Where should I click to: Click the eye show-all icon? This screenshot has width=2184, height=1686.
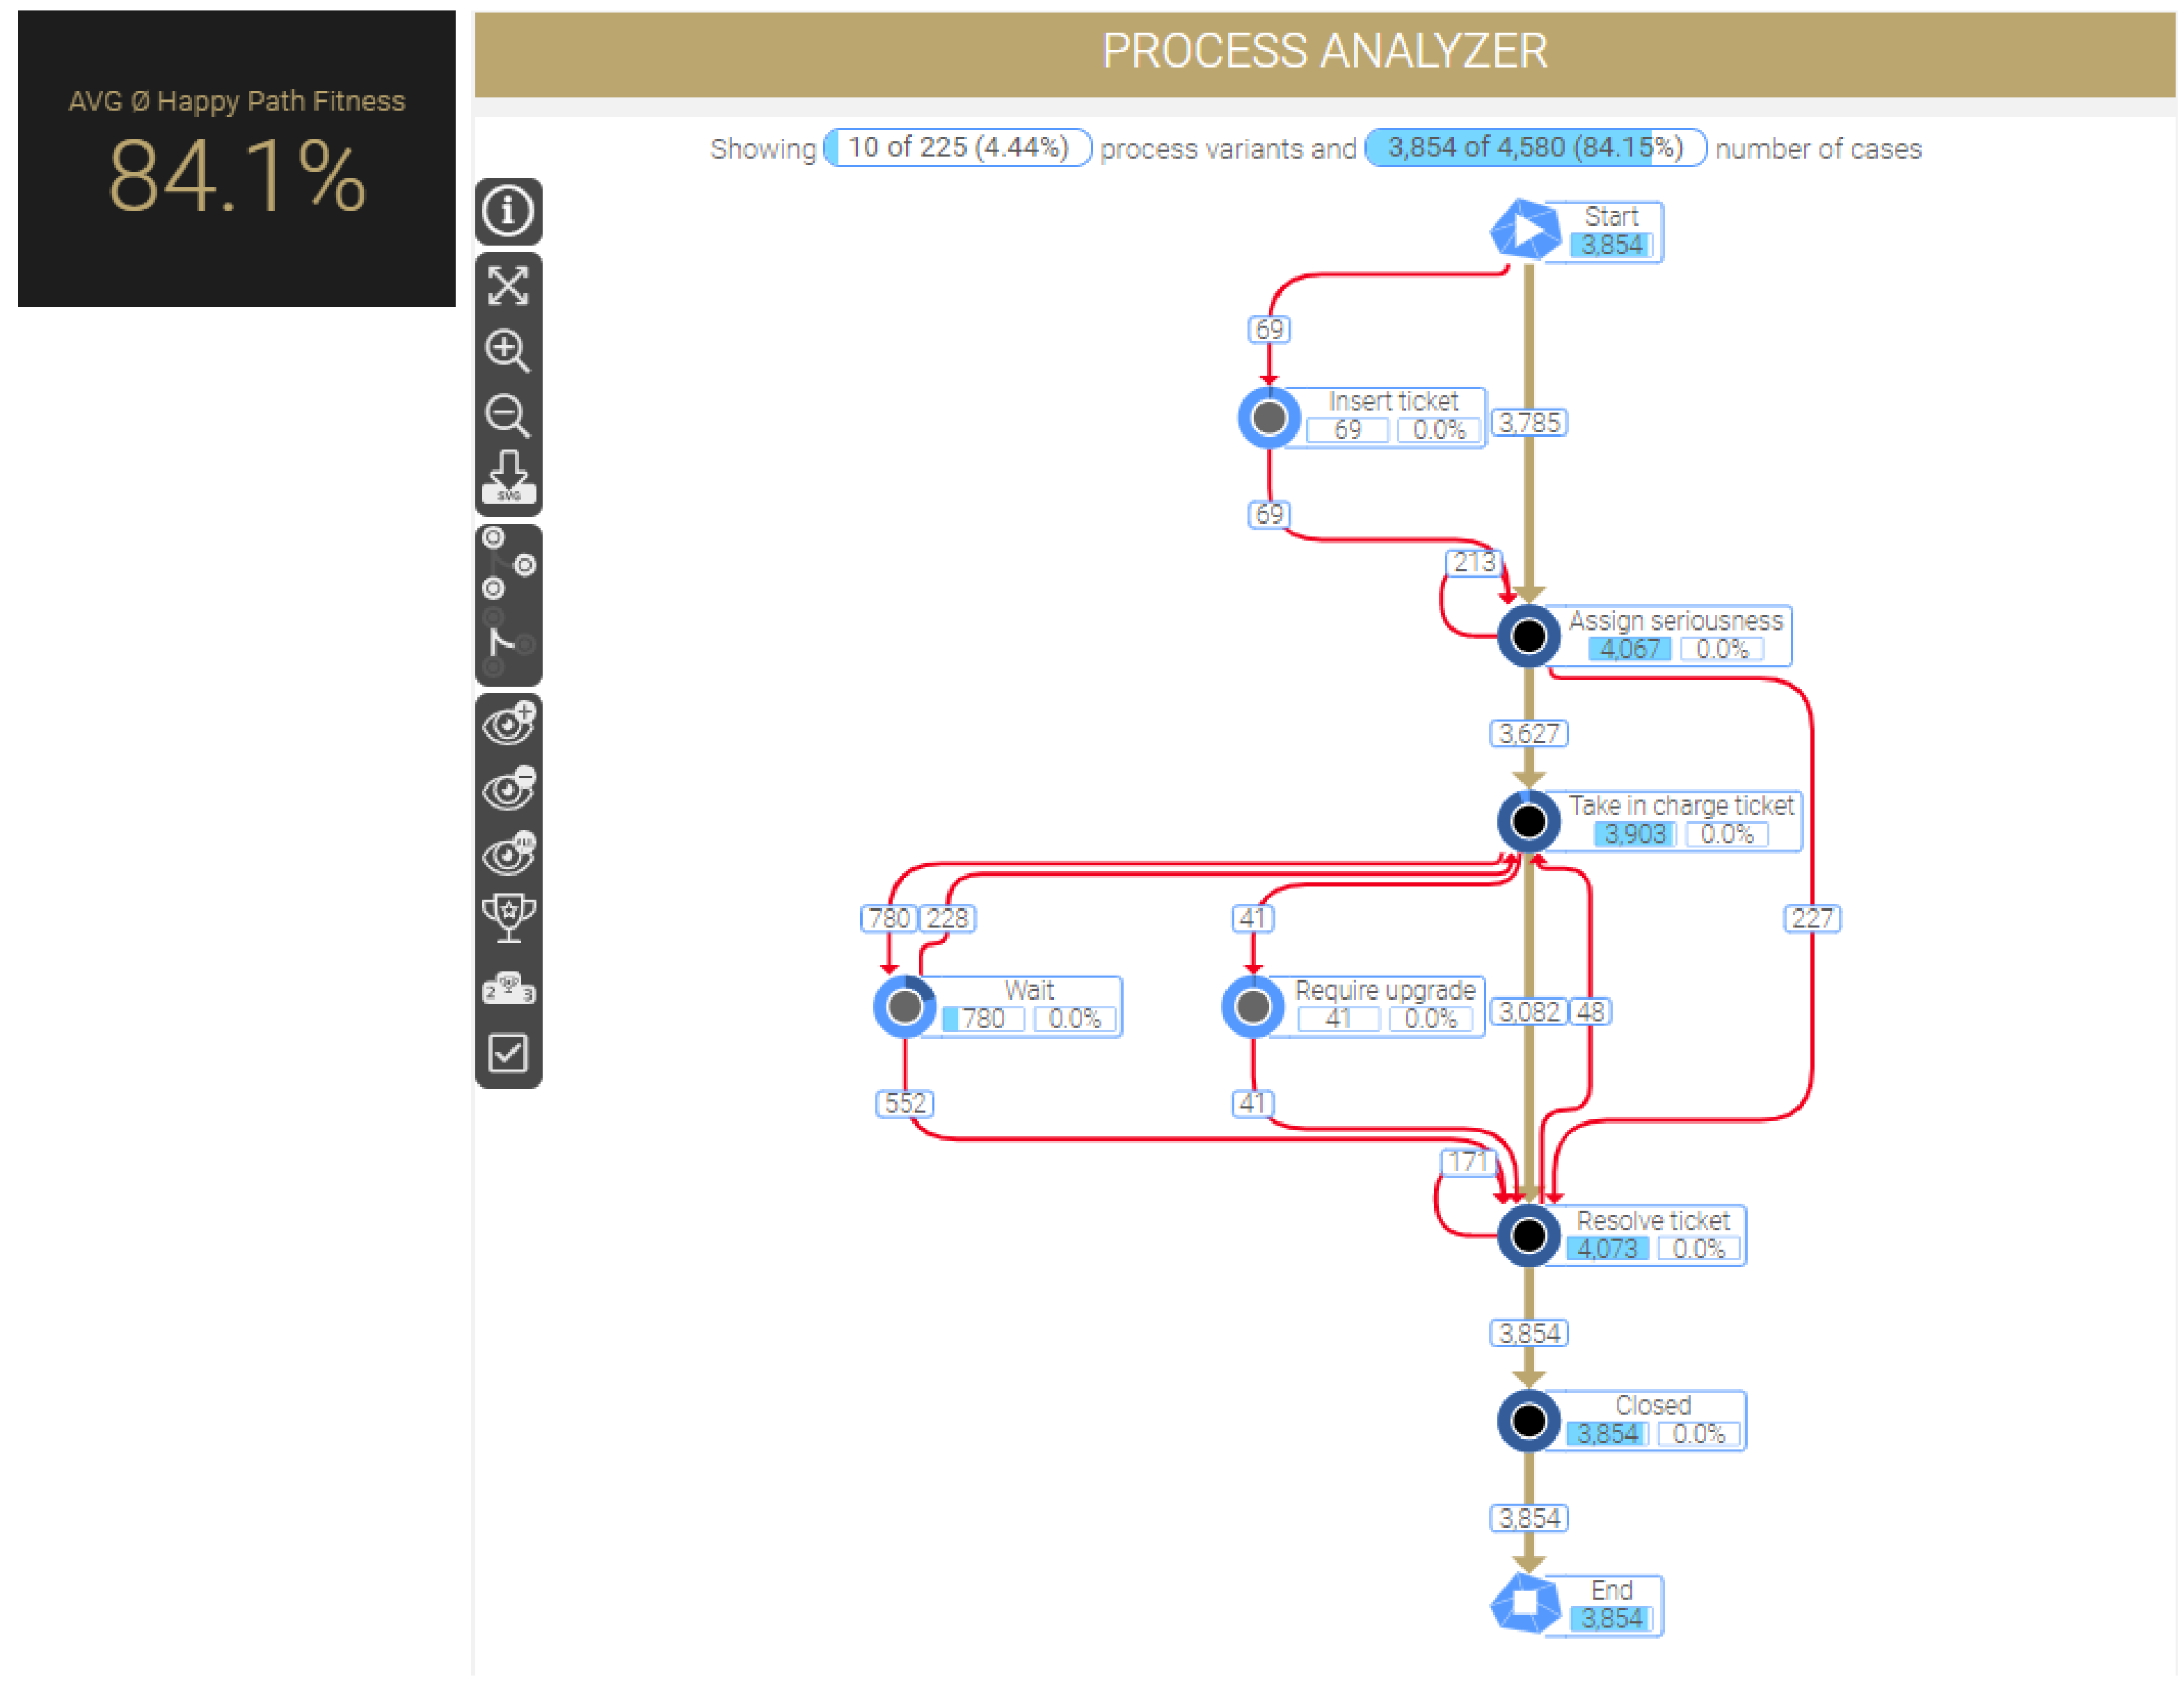pyautogui.click(x=508, y=854)
